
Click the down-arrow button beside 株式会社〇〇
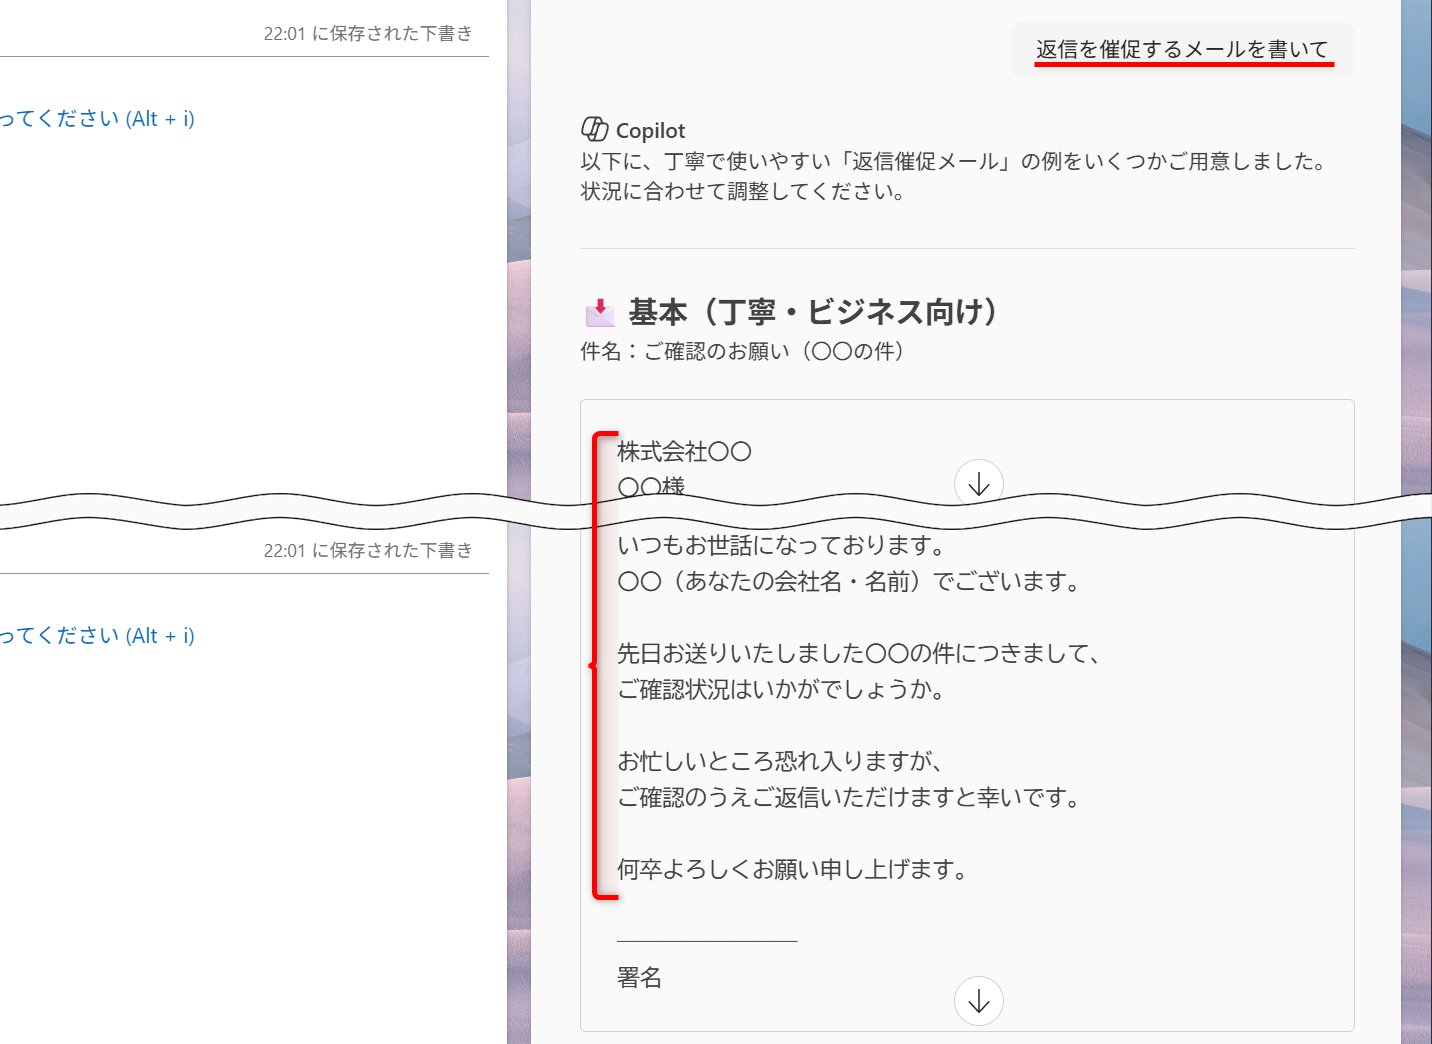(x=979, y=483)
